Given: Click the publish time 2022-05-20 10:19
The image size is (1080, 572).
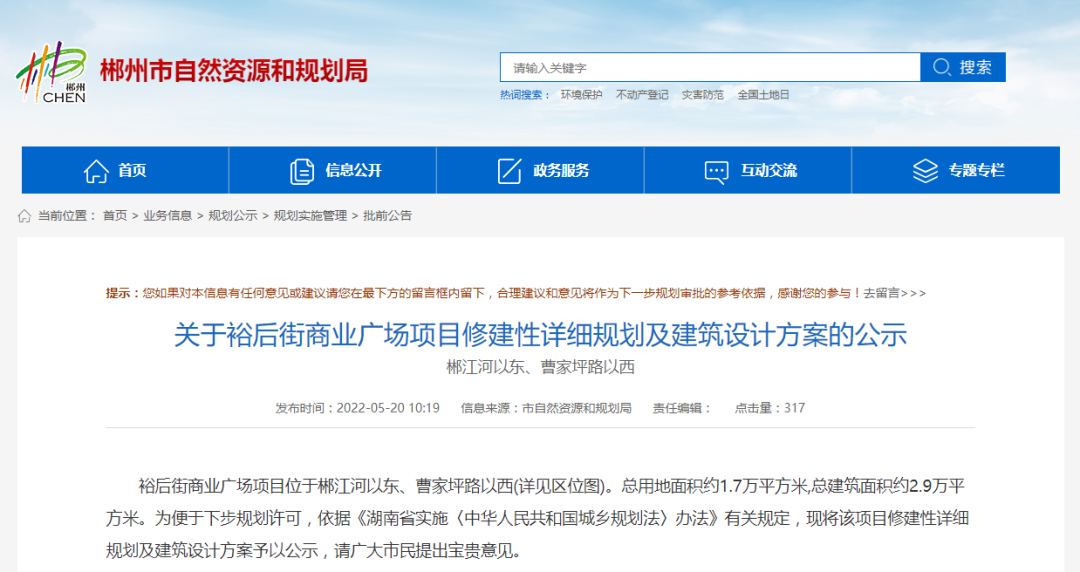Looking at the screenshot, I should coord(388,408).
